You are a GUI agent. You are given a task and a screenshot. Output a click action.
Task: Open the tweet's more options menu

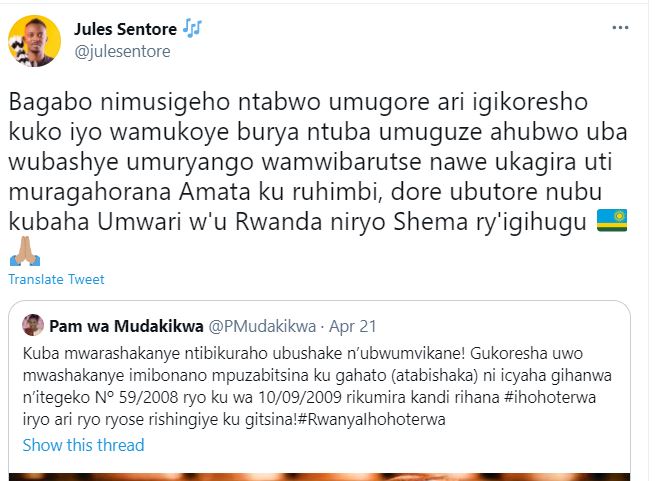[620, 30]
